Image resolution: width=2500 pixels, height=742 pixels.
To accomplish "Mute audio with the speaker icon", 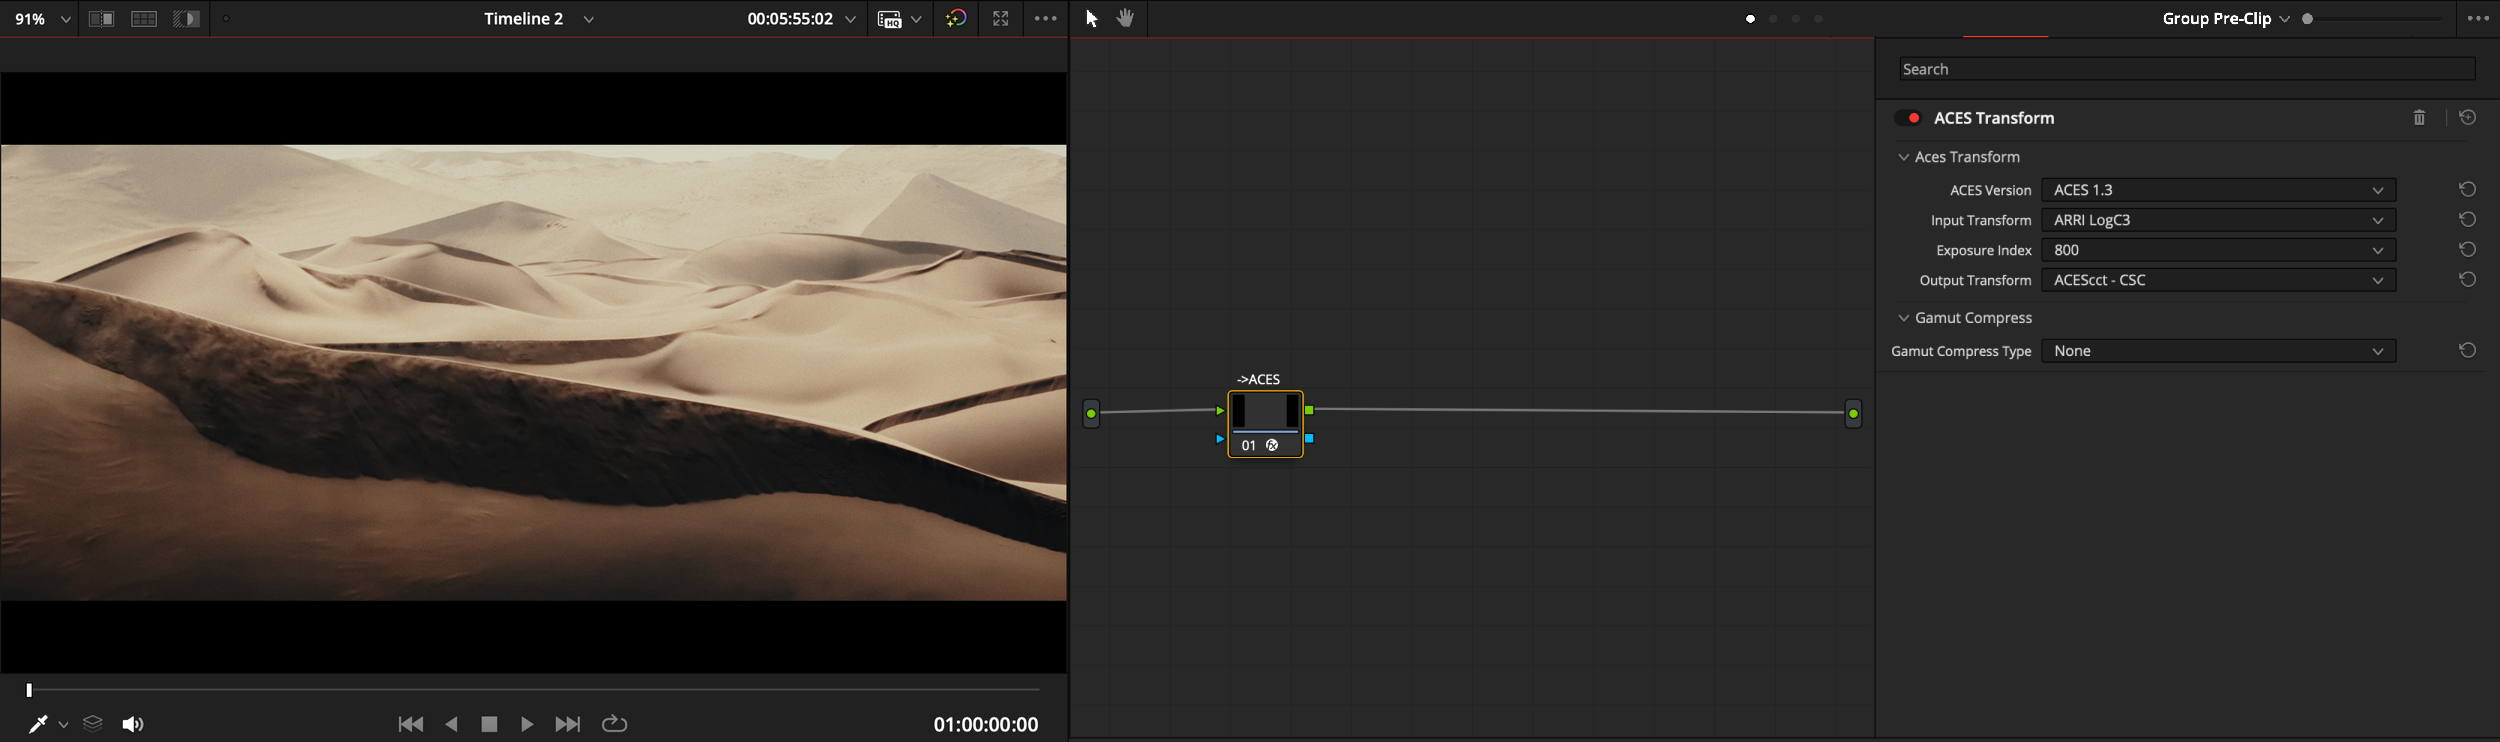I will [133, 724].
